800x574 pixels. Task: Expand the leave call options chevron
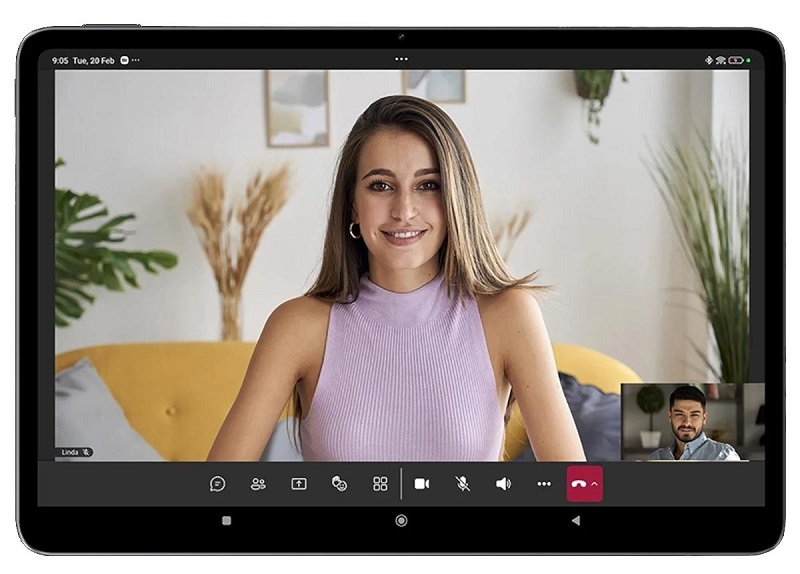tap(594, 484)
